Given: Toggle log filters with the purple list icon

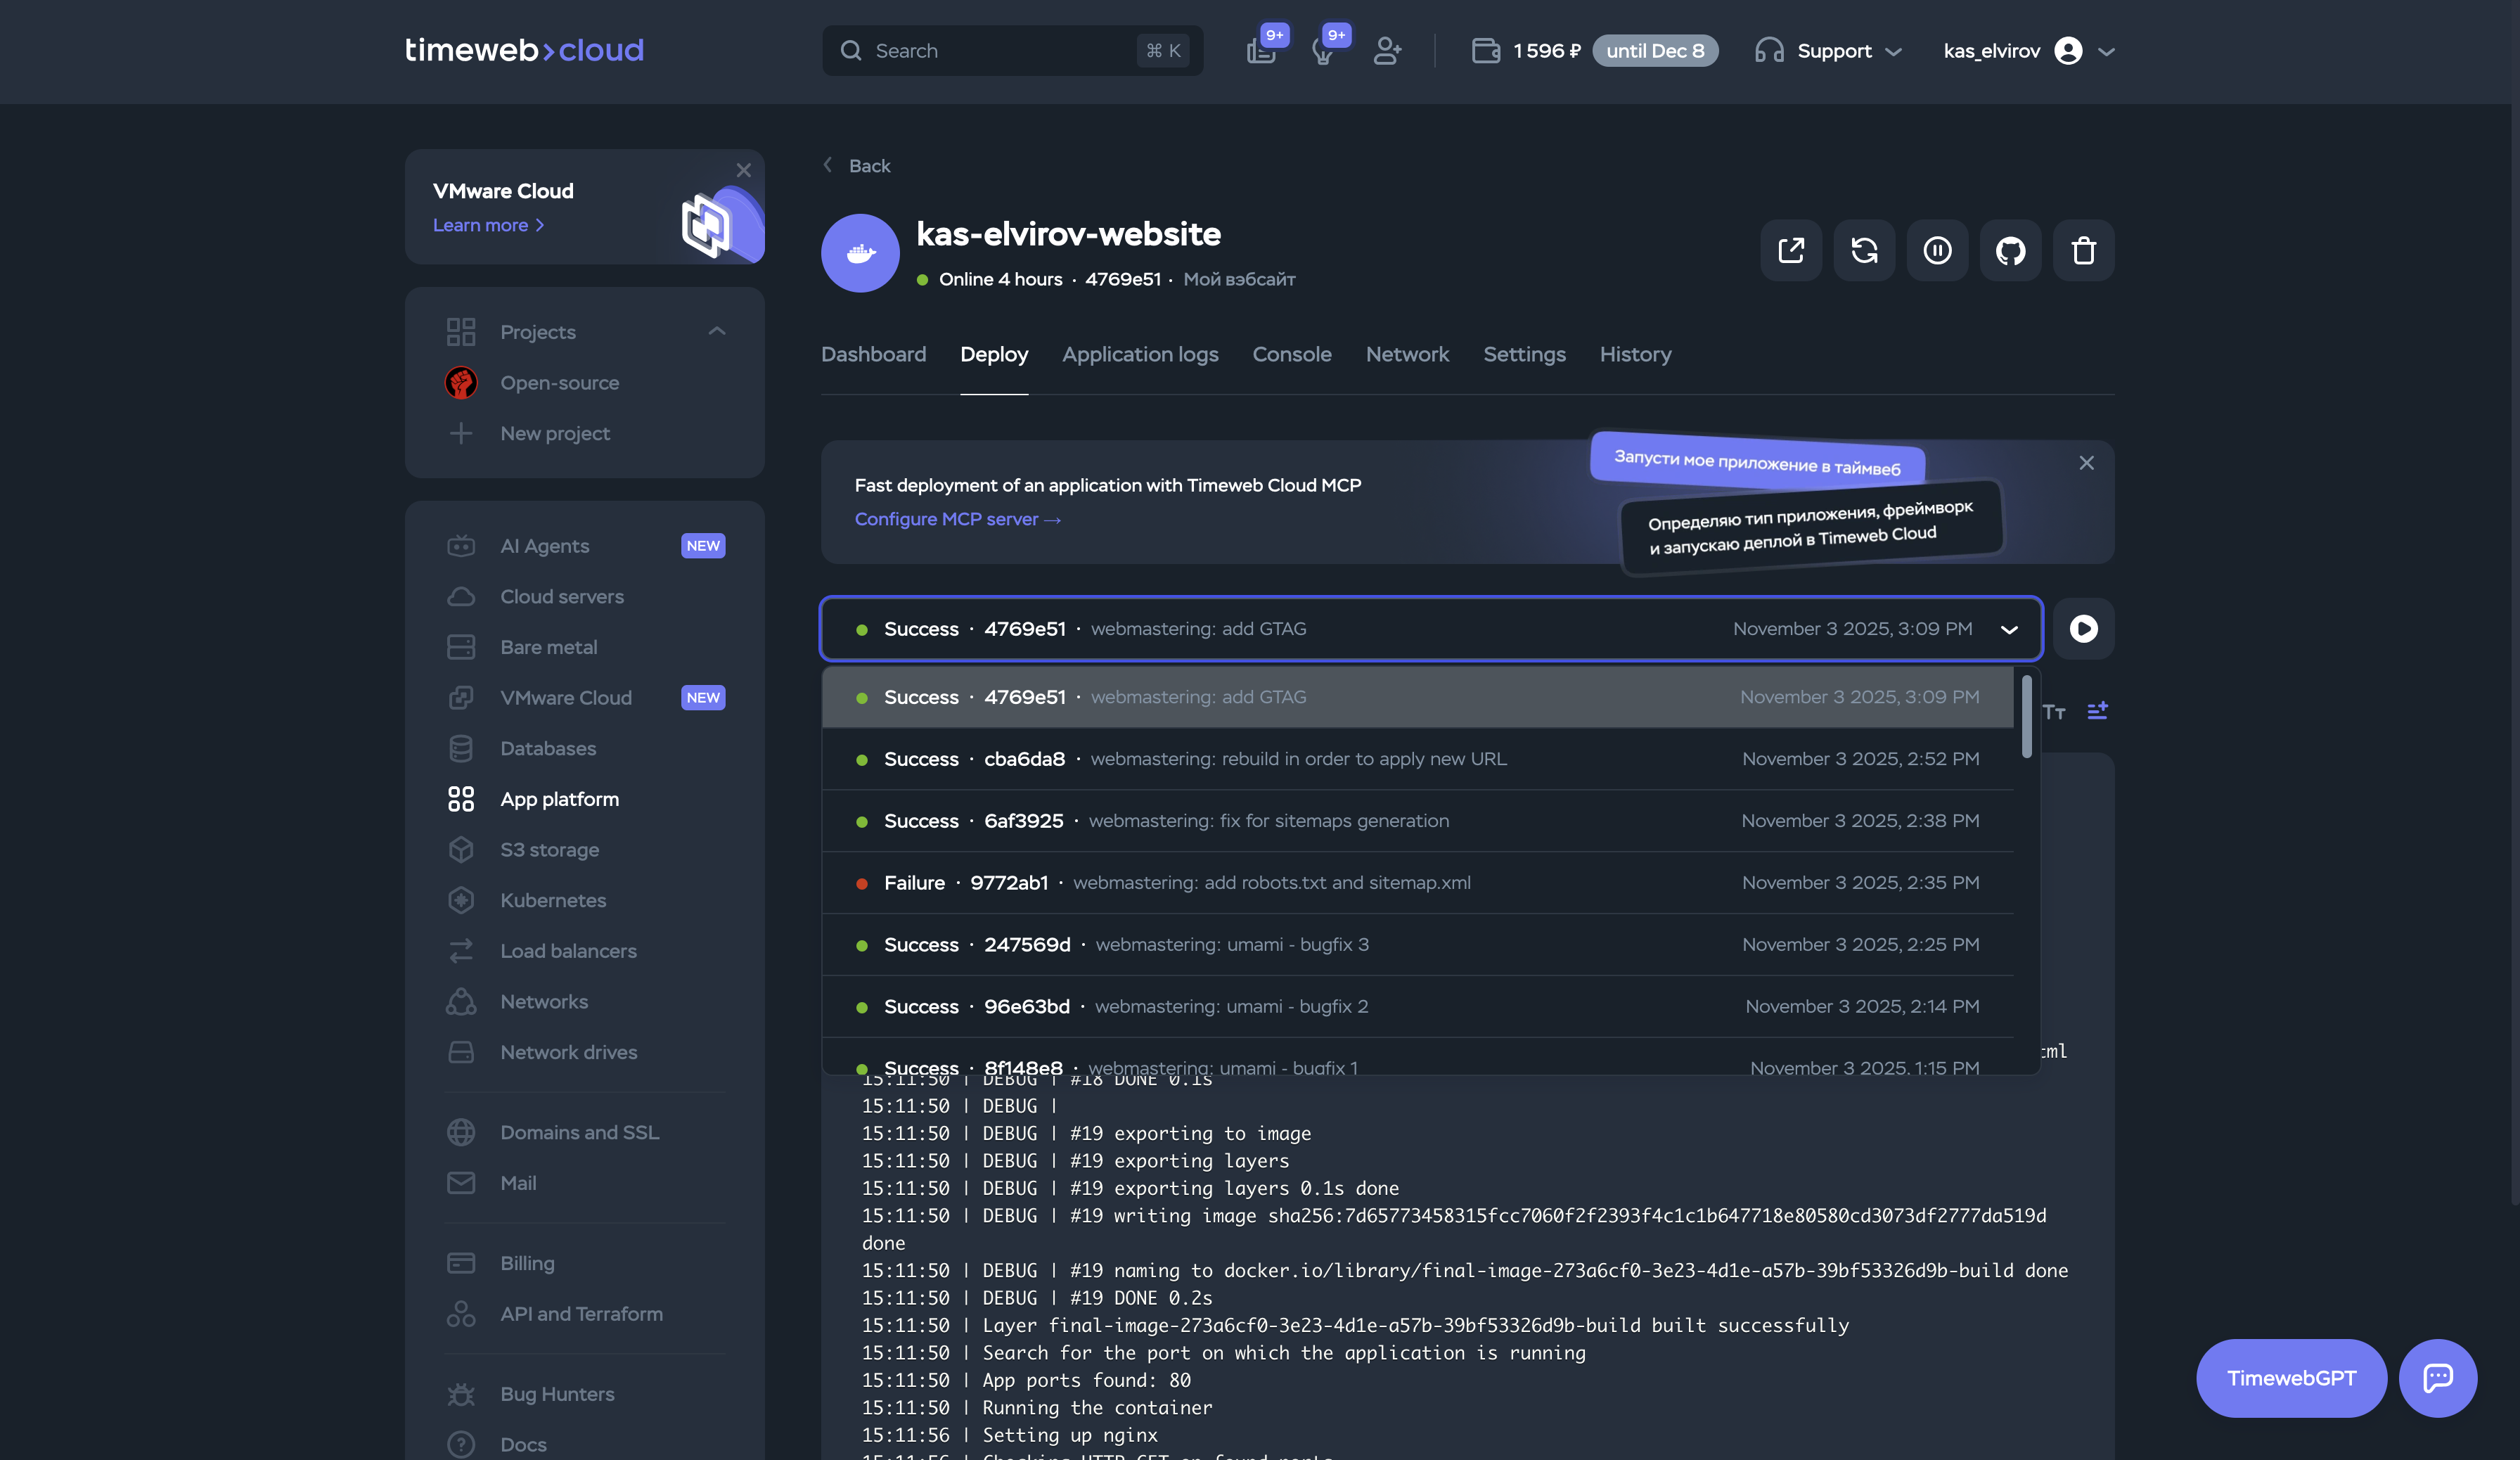Looking at the screenshot, I should pyautogui.click(x=2097, y=711).
